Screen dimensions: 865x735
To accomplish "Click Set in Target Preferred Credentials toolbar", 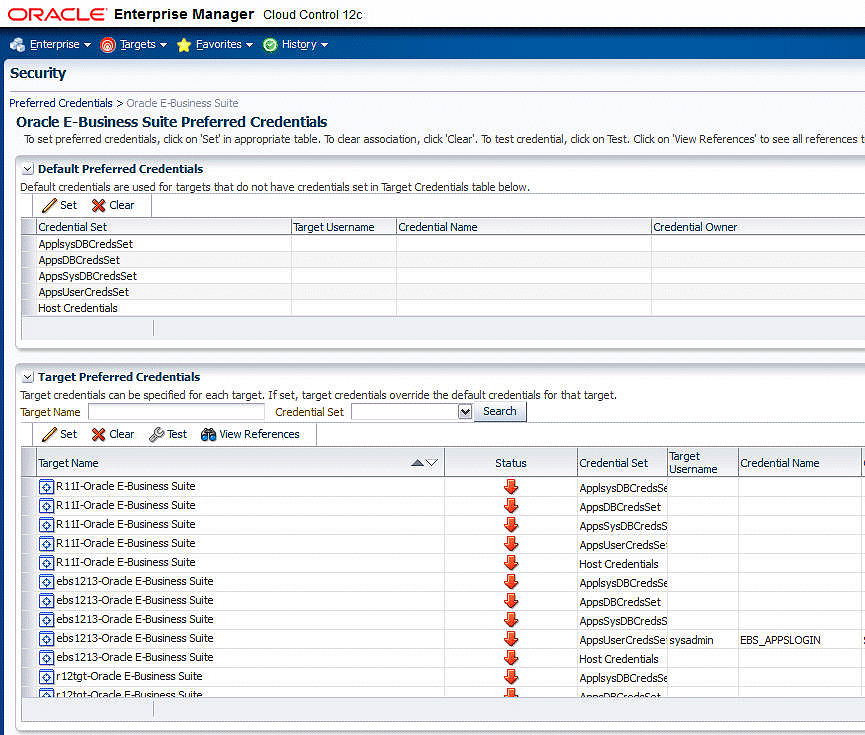I will 60,434.
